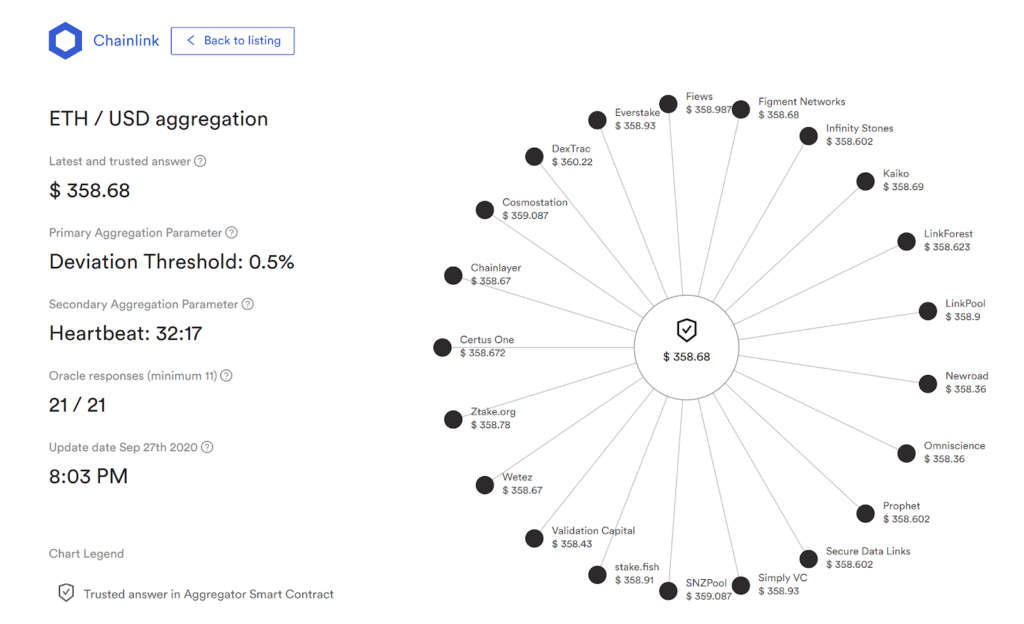This screenshot has height=624, width=1024.
Task: Select the LinkPool oracle node dot
Action: (928, 311)
